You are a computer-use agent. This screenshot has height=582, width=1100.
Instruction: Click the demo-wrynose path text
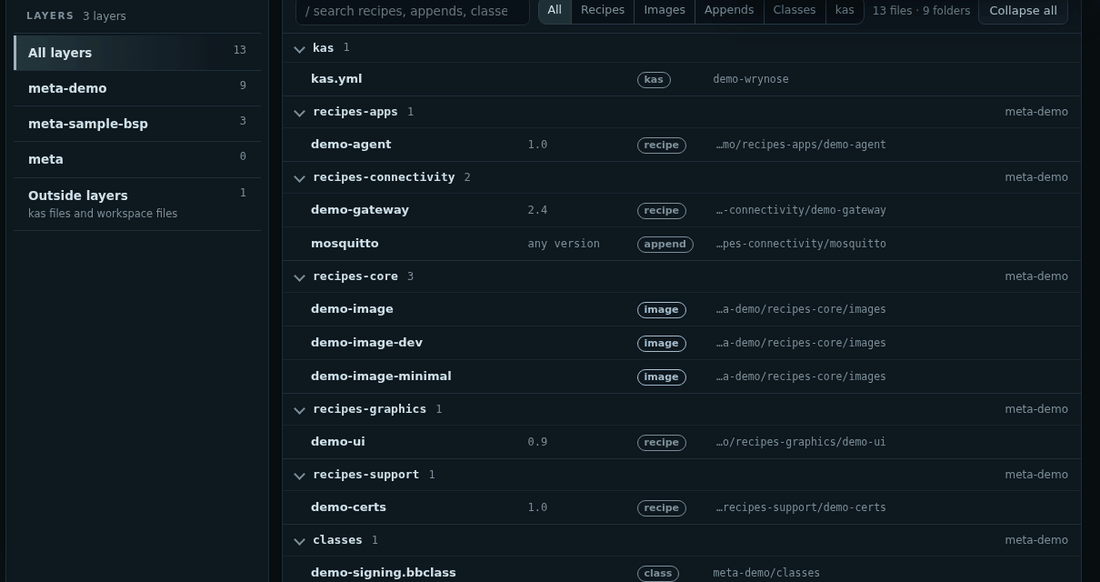tap(751, 79)
